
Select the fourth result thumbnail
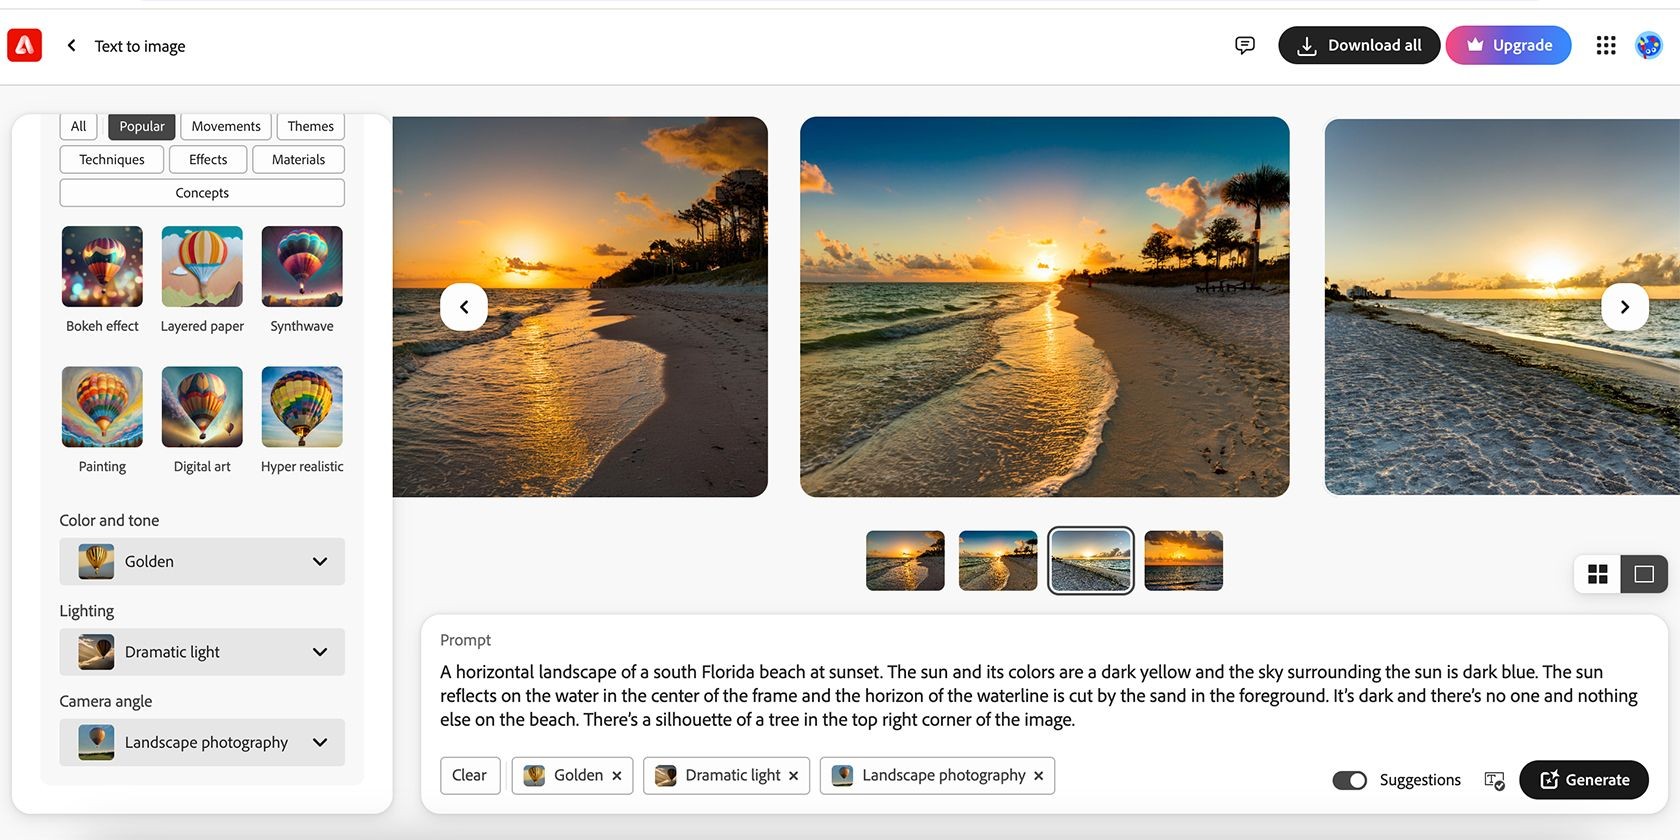click(x=1184, y=560)
